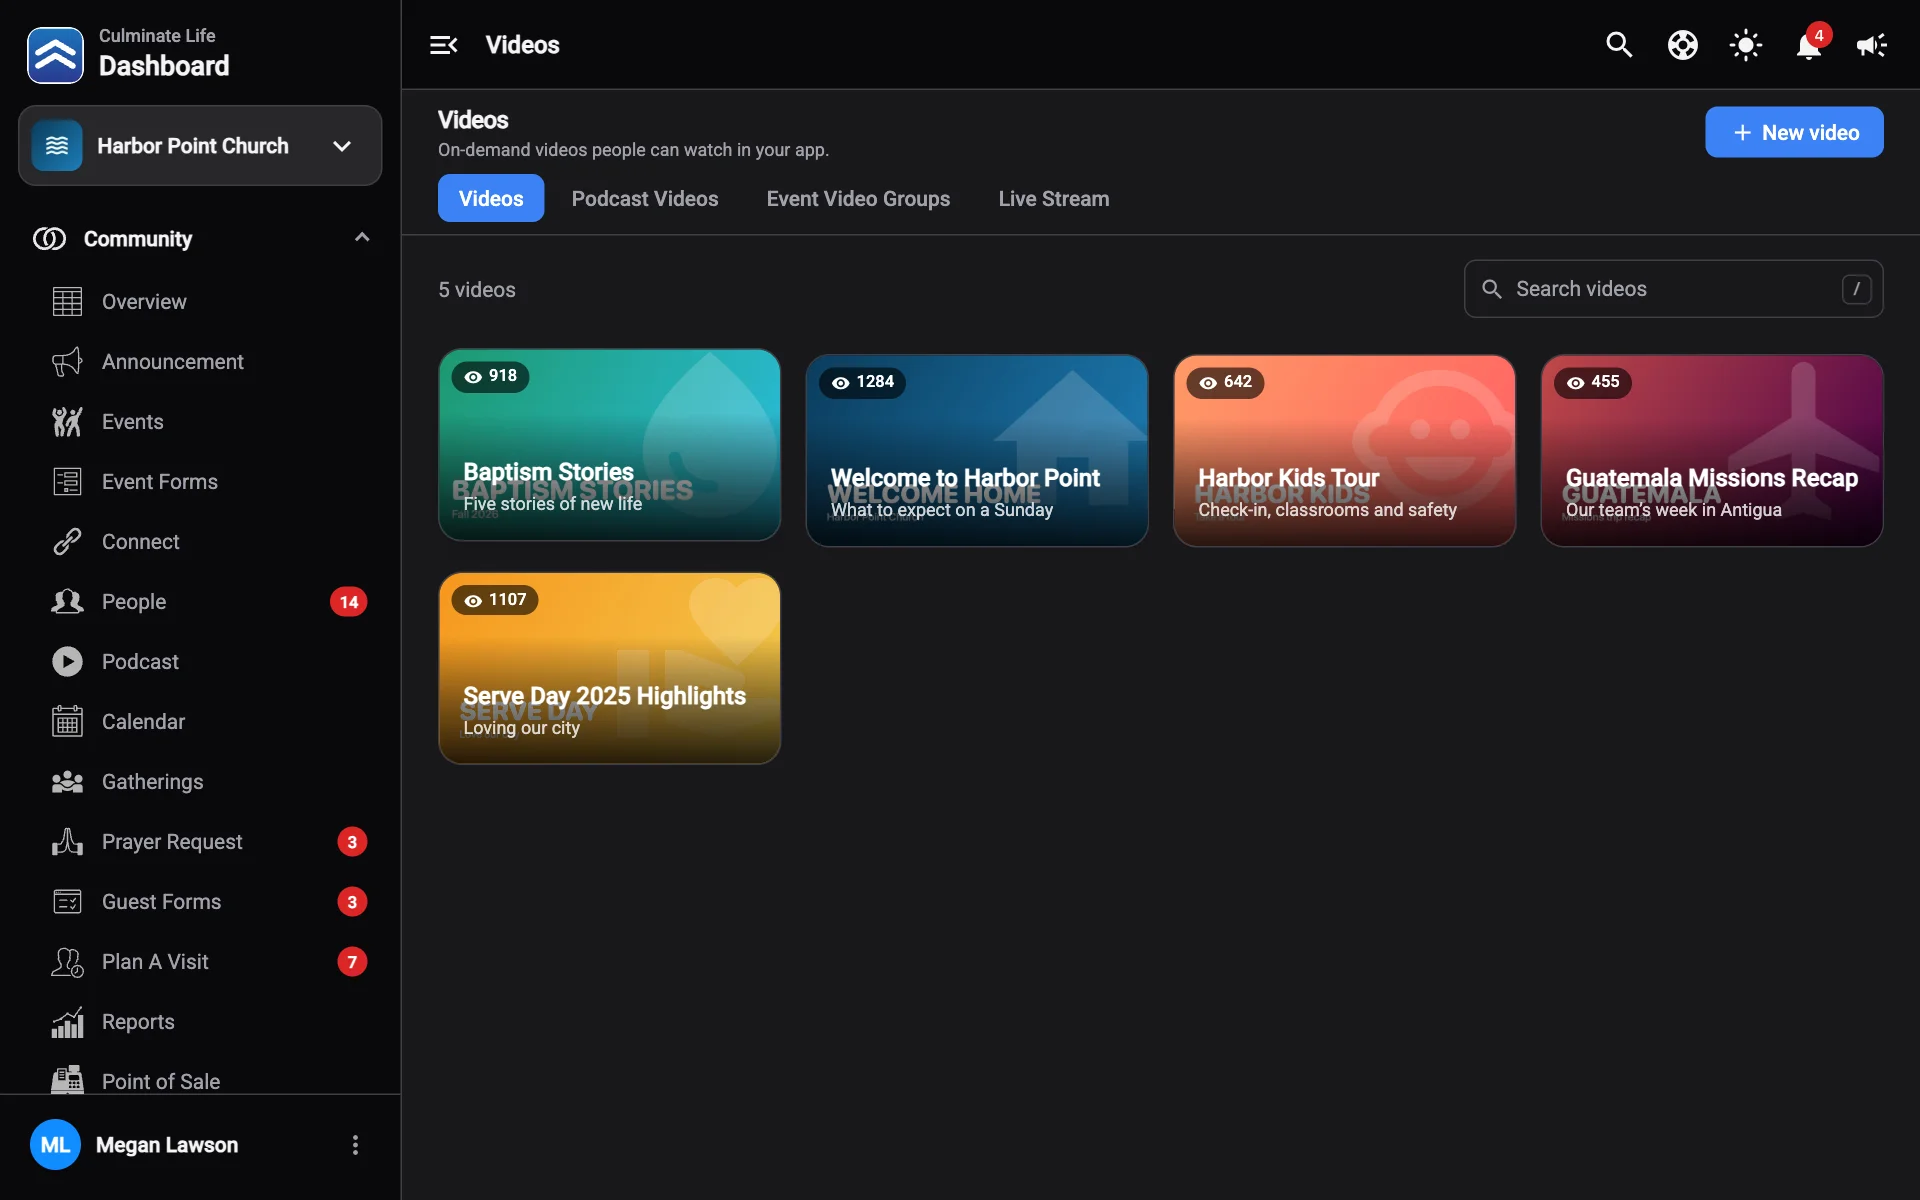Open Event Forms in the sidebar
Image resolution: width=1920 pixels, height=1200 pixels.
coord(200,482)
